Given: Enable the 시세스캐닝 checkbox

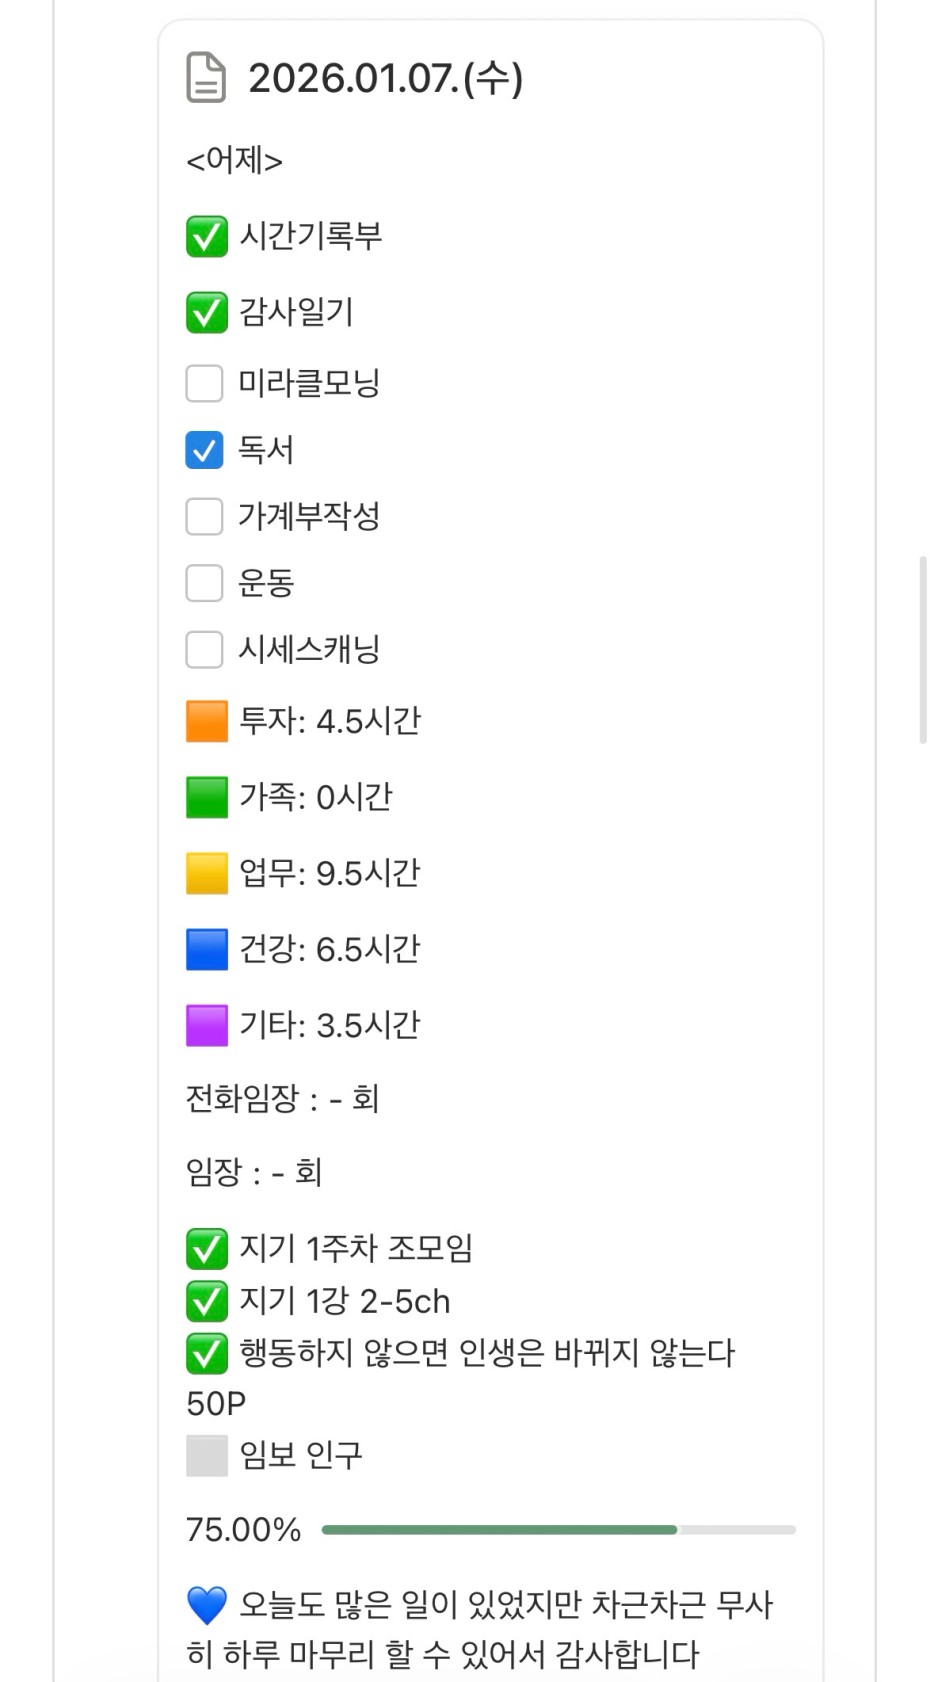Looking at the screenshot, I should [204, 650].
